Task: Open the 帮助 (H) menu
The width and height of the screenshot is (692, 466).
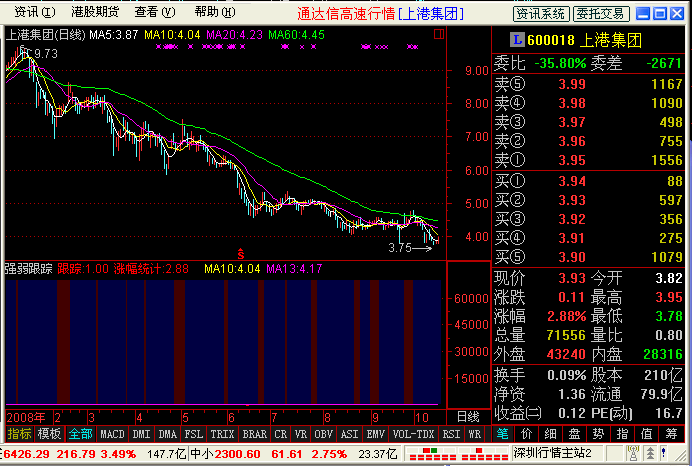Action: coord(215,12)
